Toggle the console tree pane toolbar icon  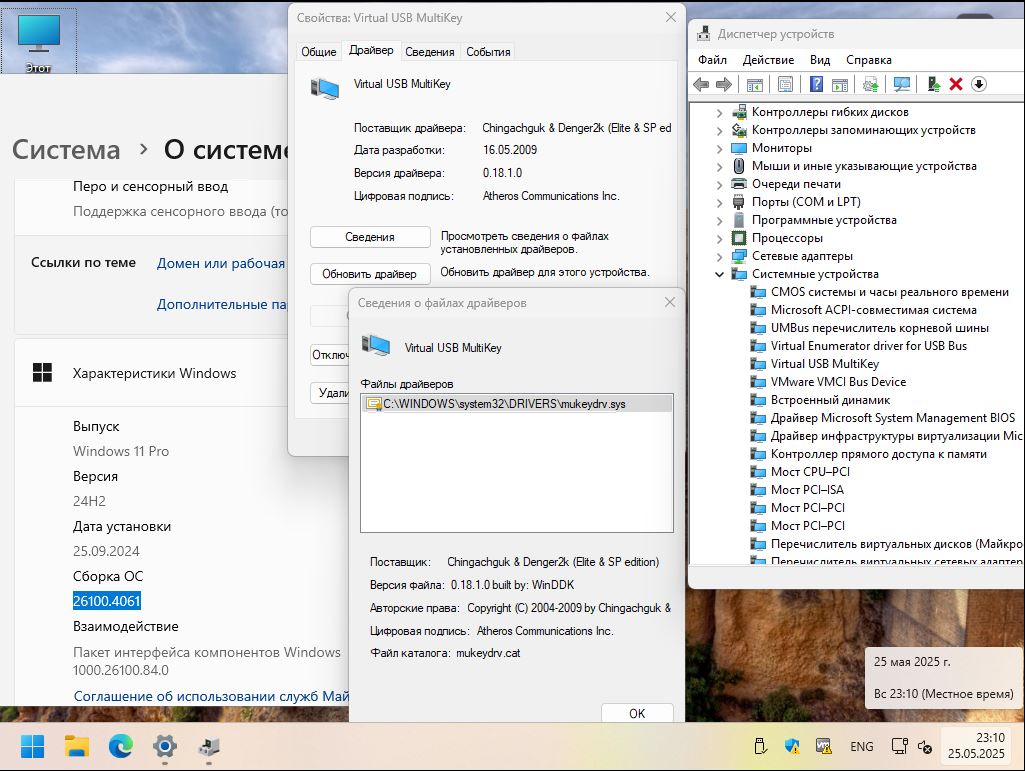click(754, 84)
